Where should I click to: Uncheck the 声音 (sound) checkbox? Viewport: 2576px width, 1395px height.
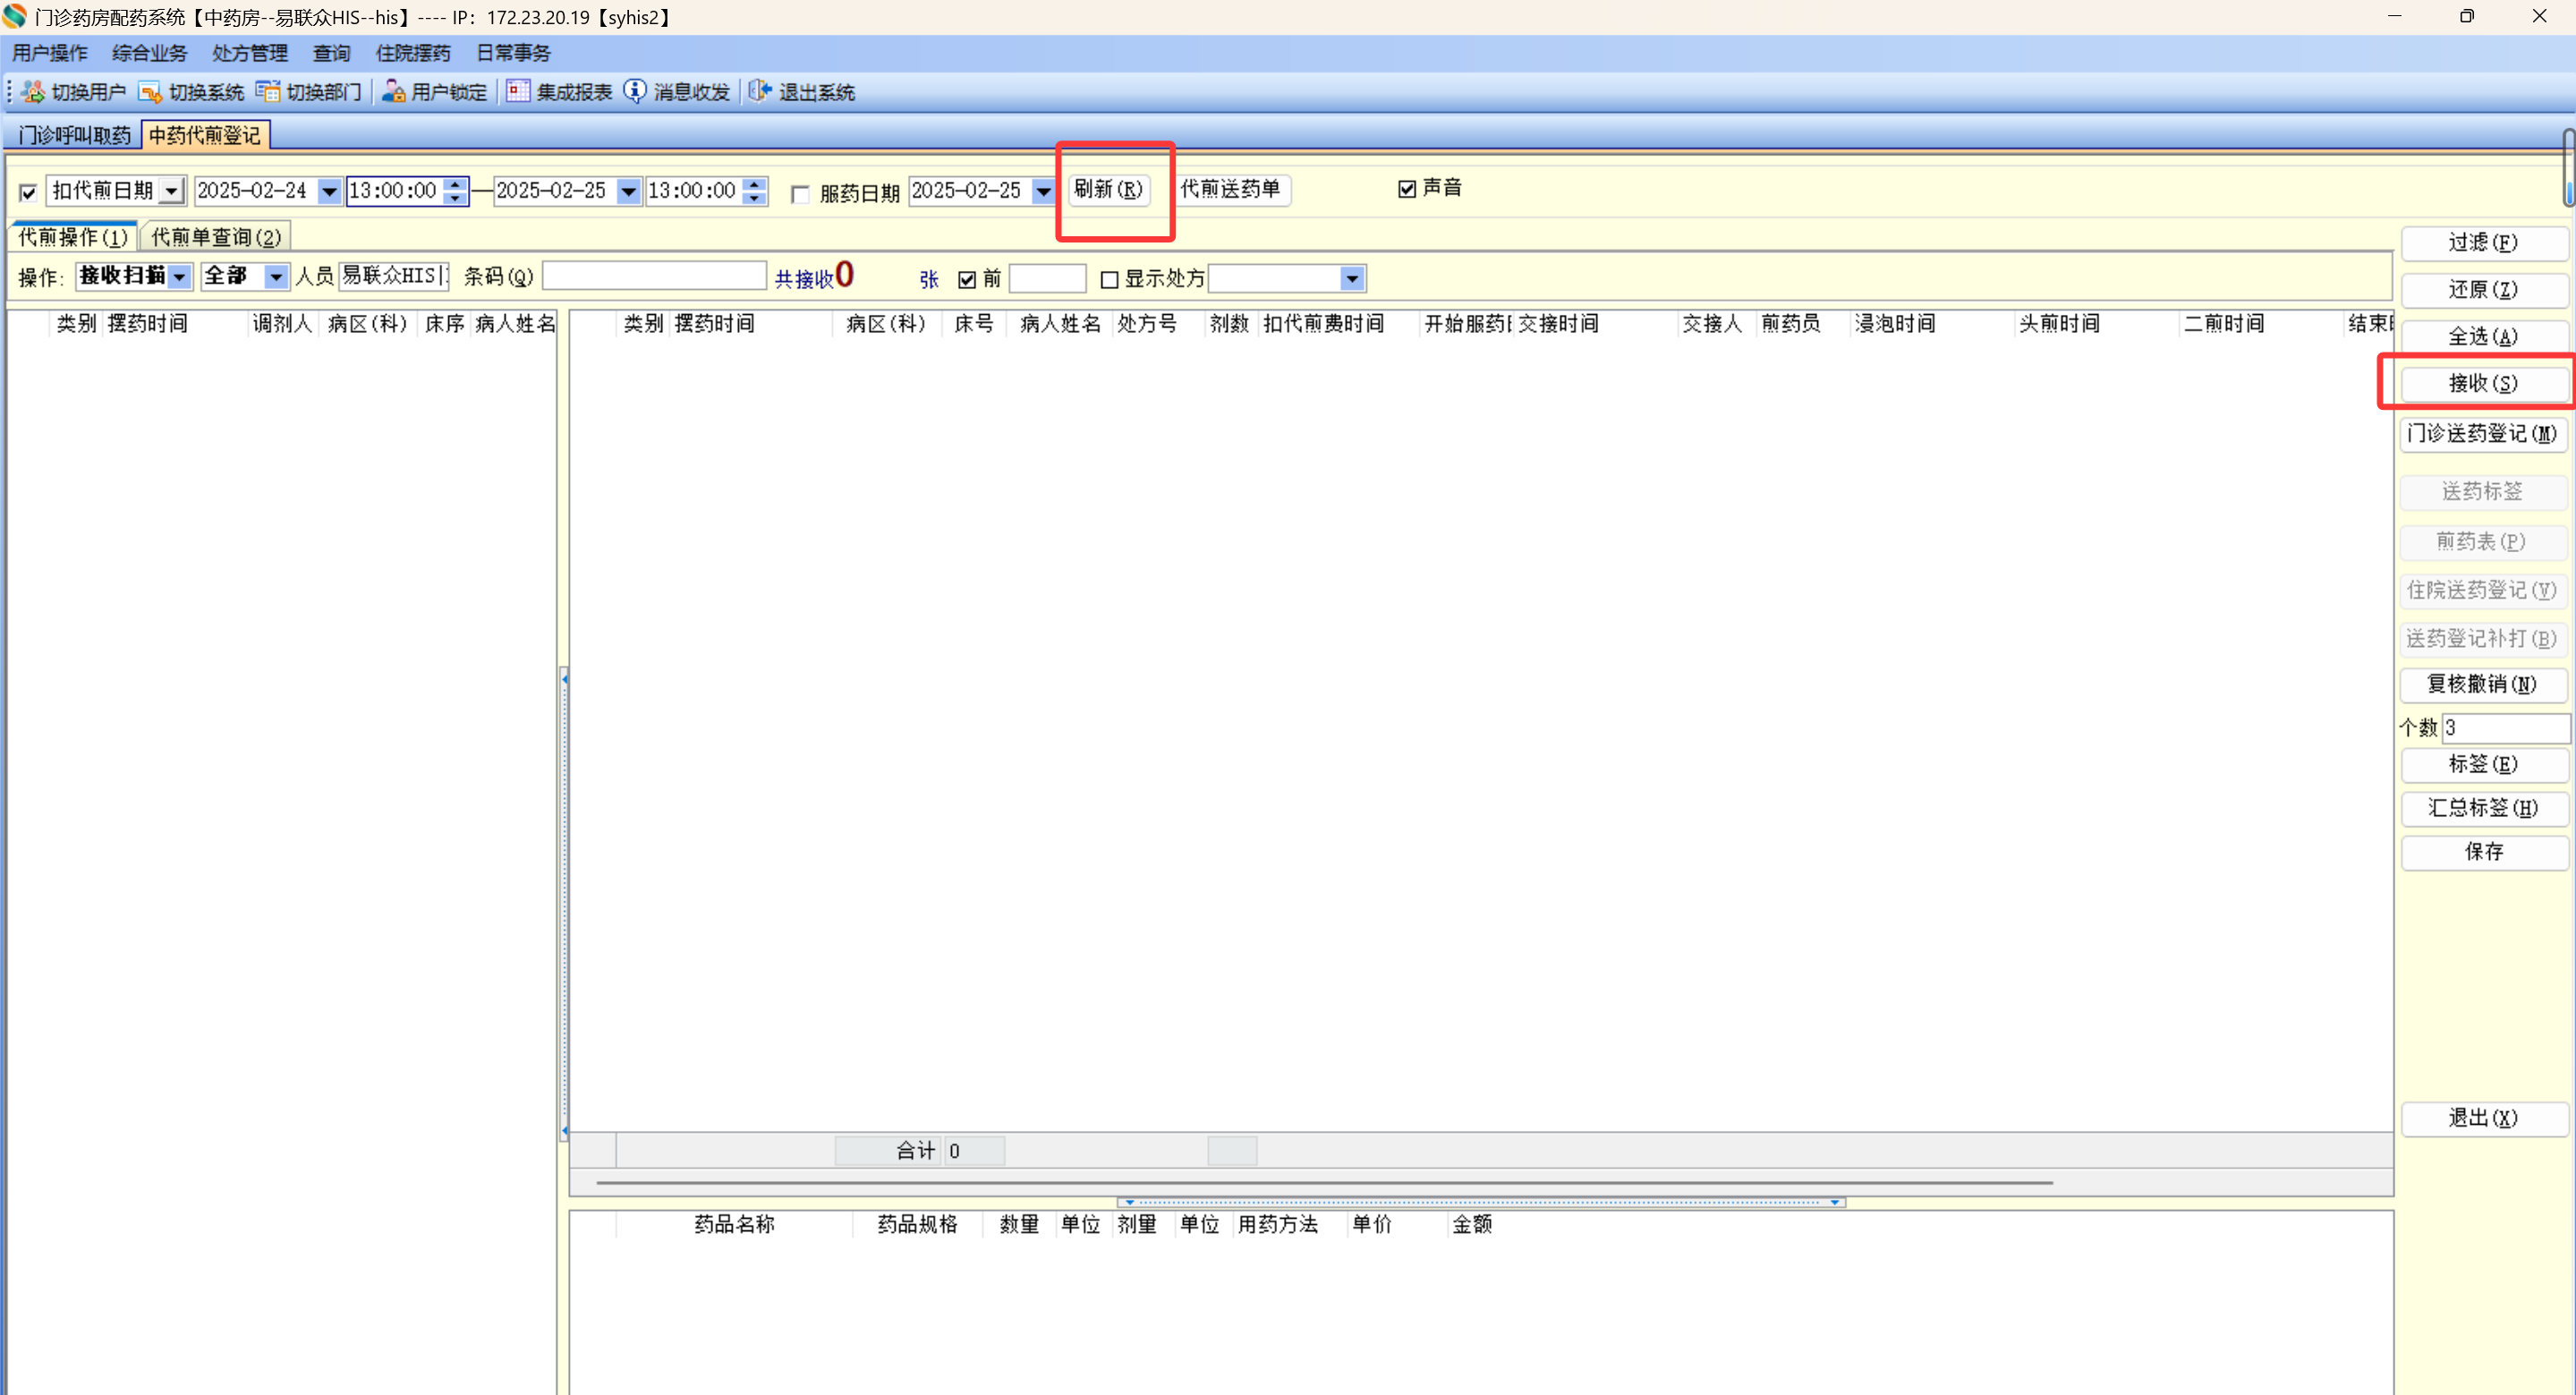coord(1407,189)
